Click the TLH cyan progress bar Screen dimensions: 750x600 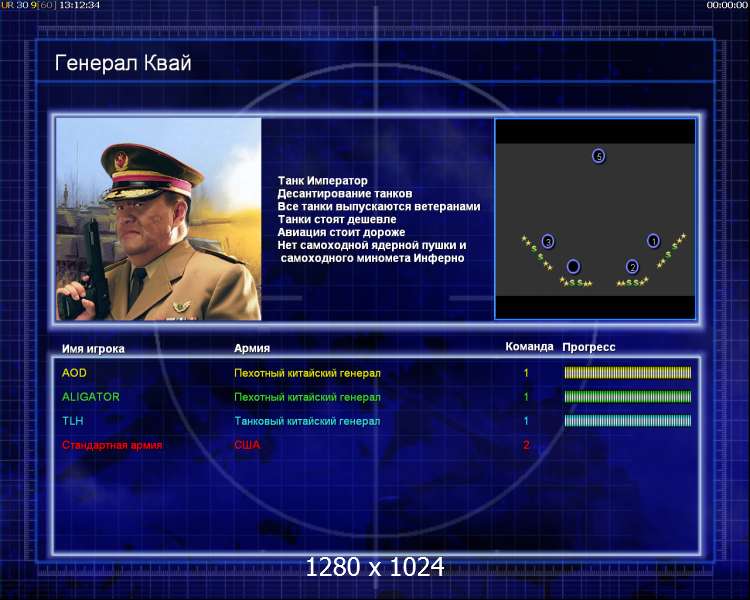[x=628, y=421]
